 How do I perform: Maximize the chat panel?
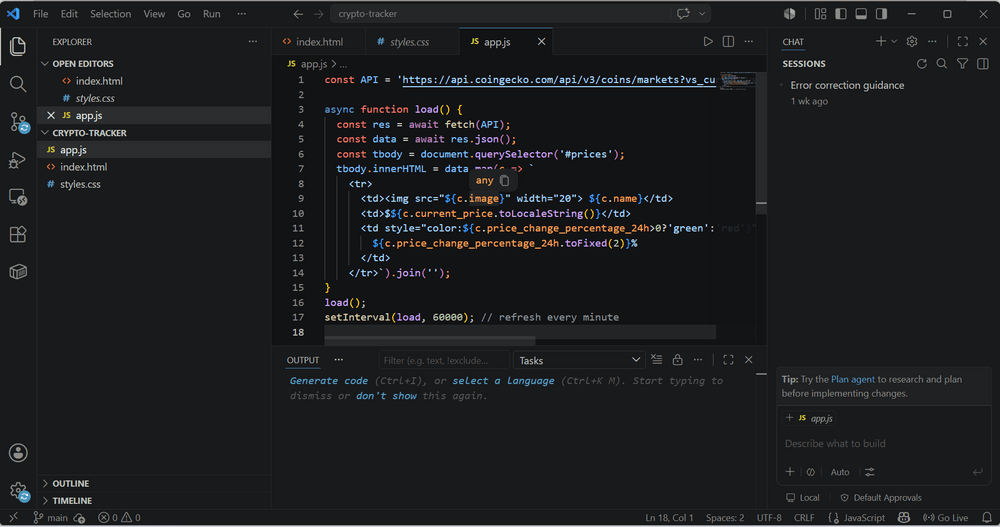963,41
